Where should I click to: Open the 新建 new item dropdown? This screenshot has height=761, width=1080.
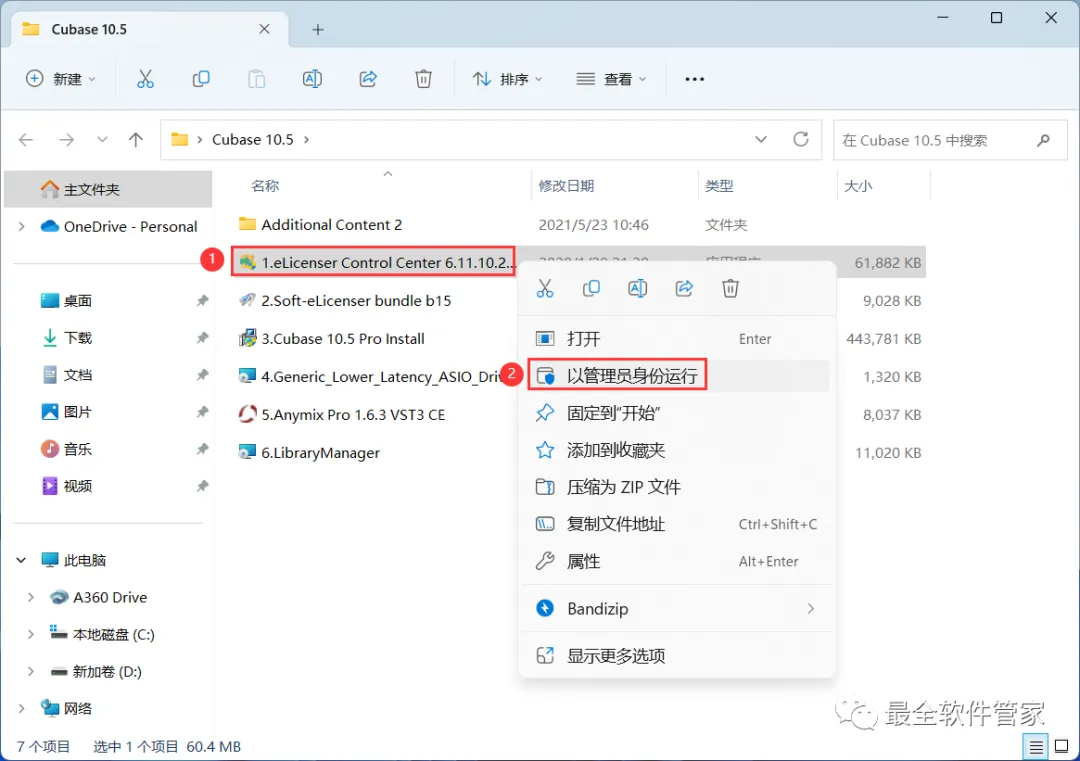(61, 79)
